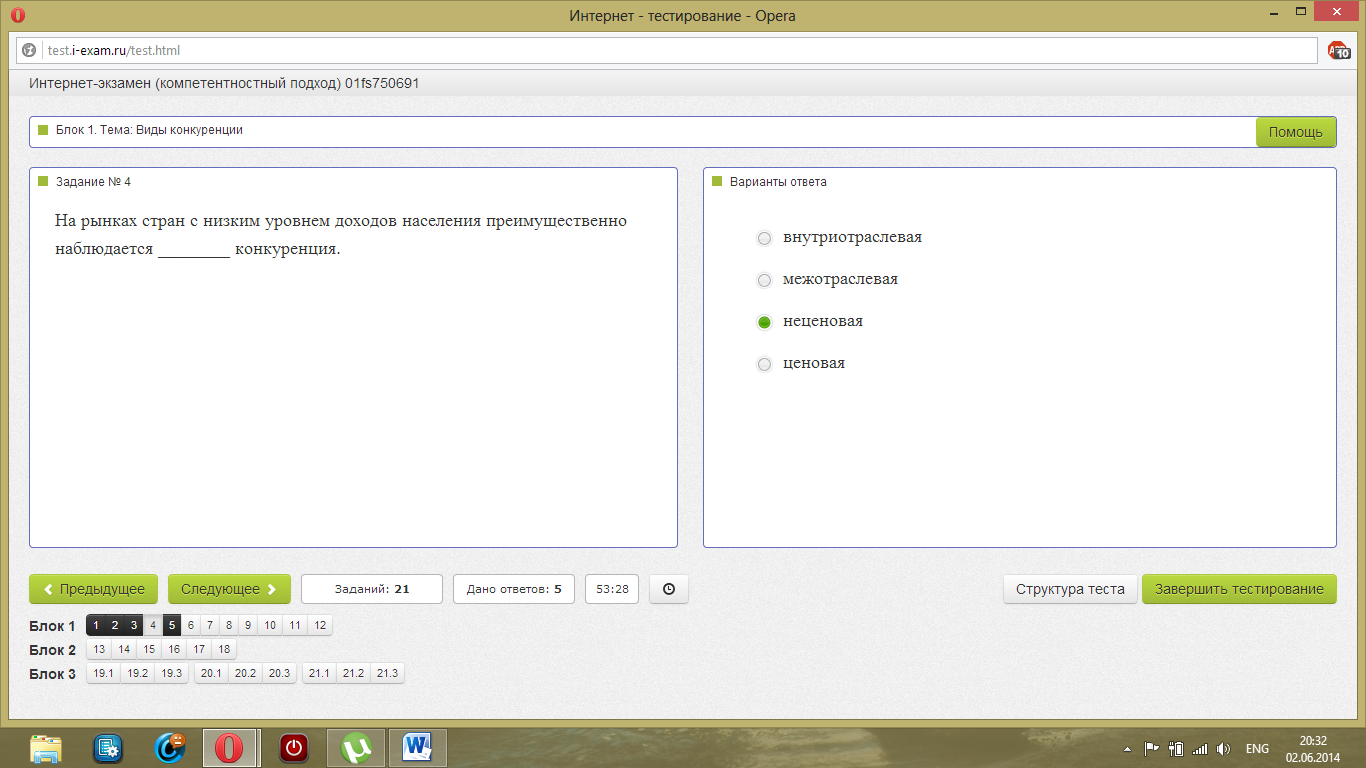1366x768 pixels.
Task: Jump to question 21.3 in Блок 3
Action: [x=387, y=674]
